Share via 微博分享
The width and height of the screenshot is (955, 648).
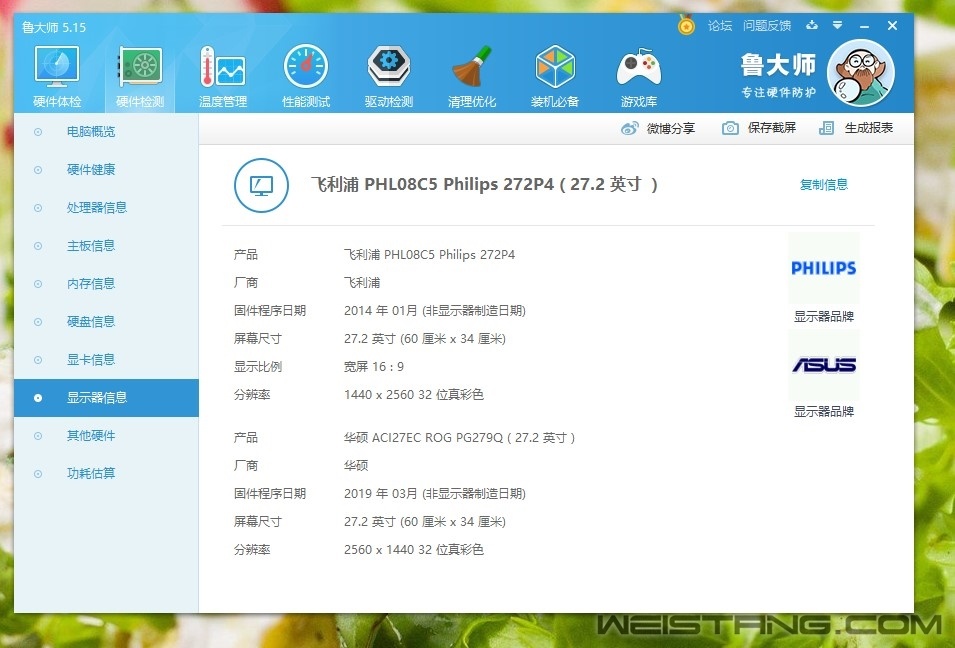658,128
